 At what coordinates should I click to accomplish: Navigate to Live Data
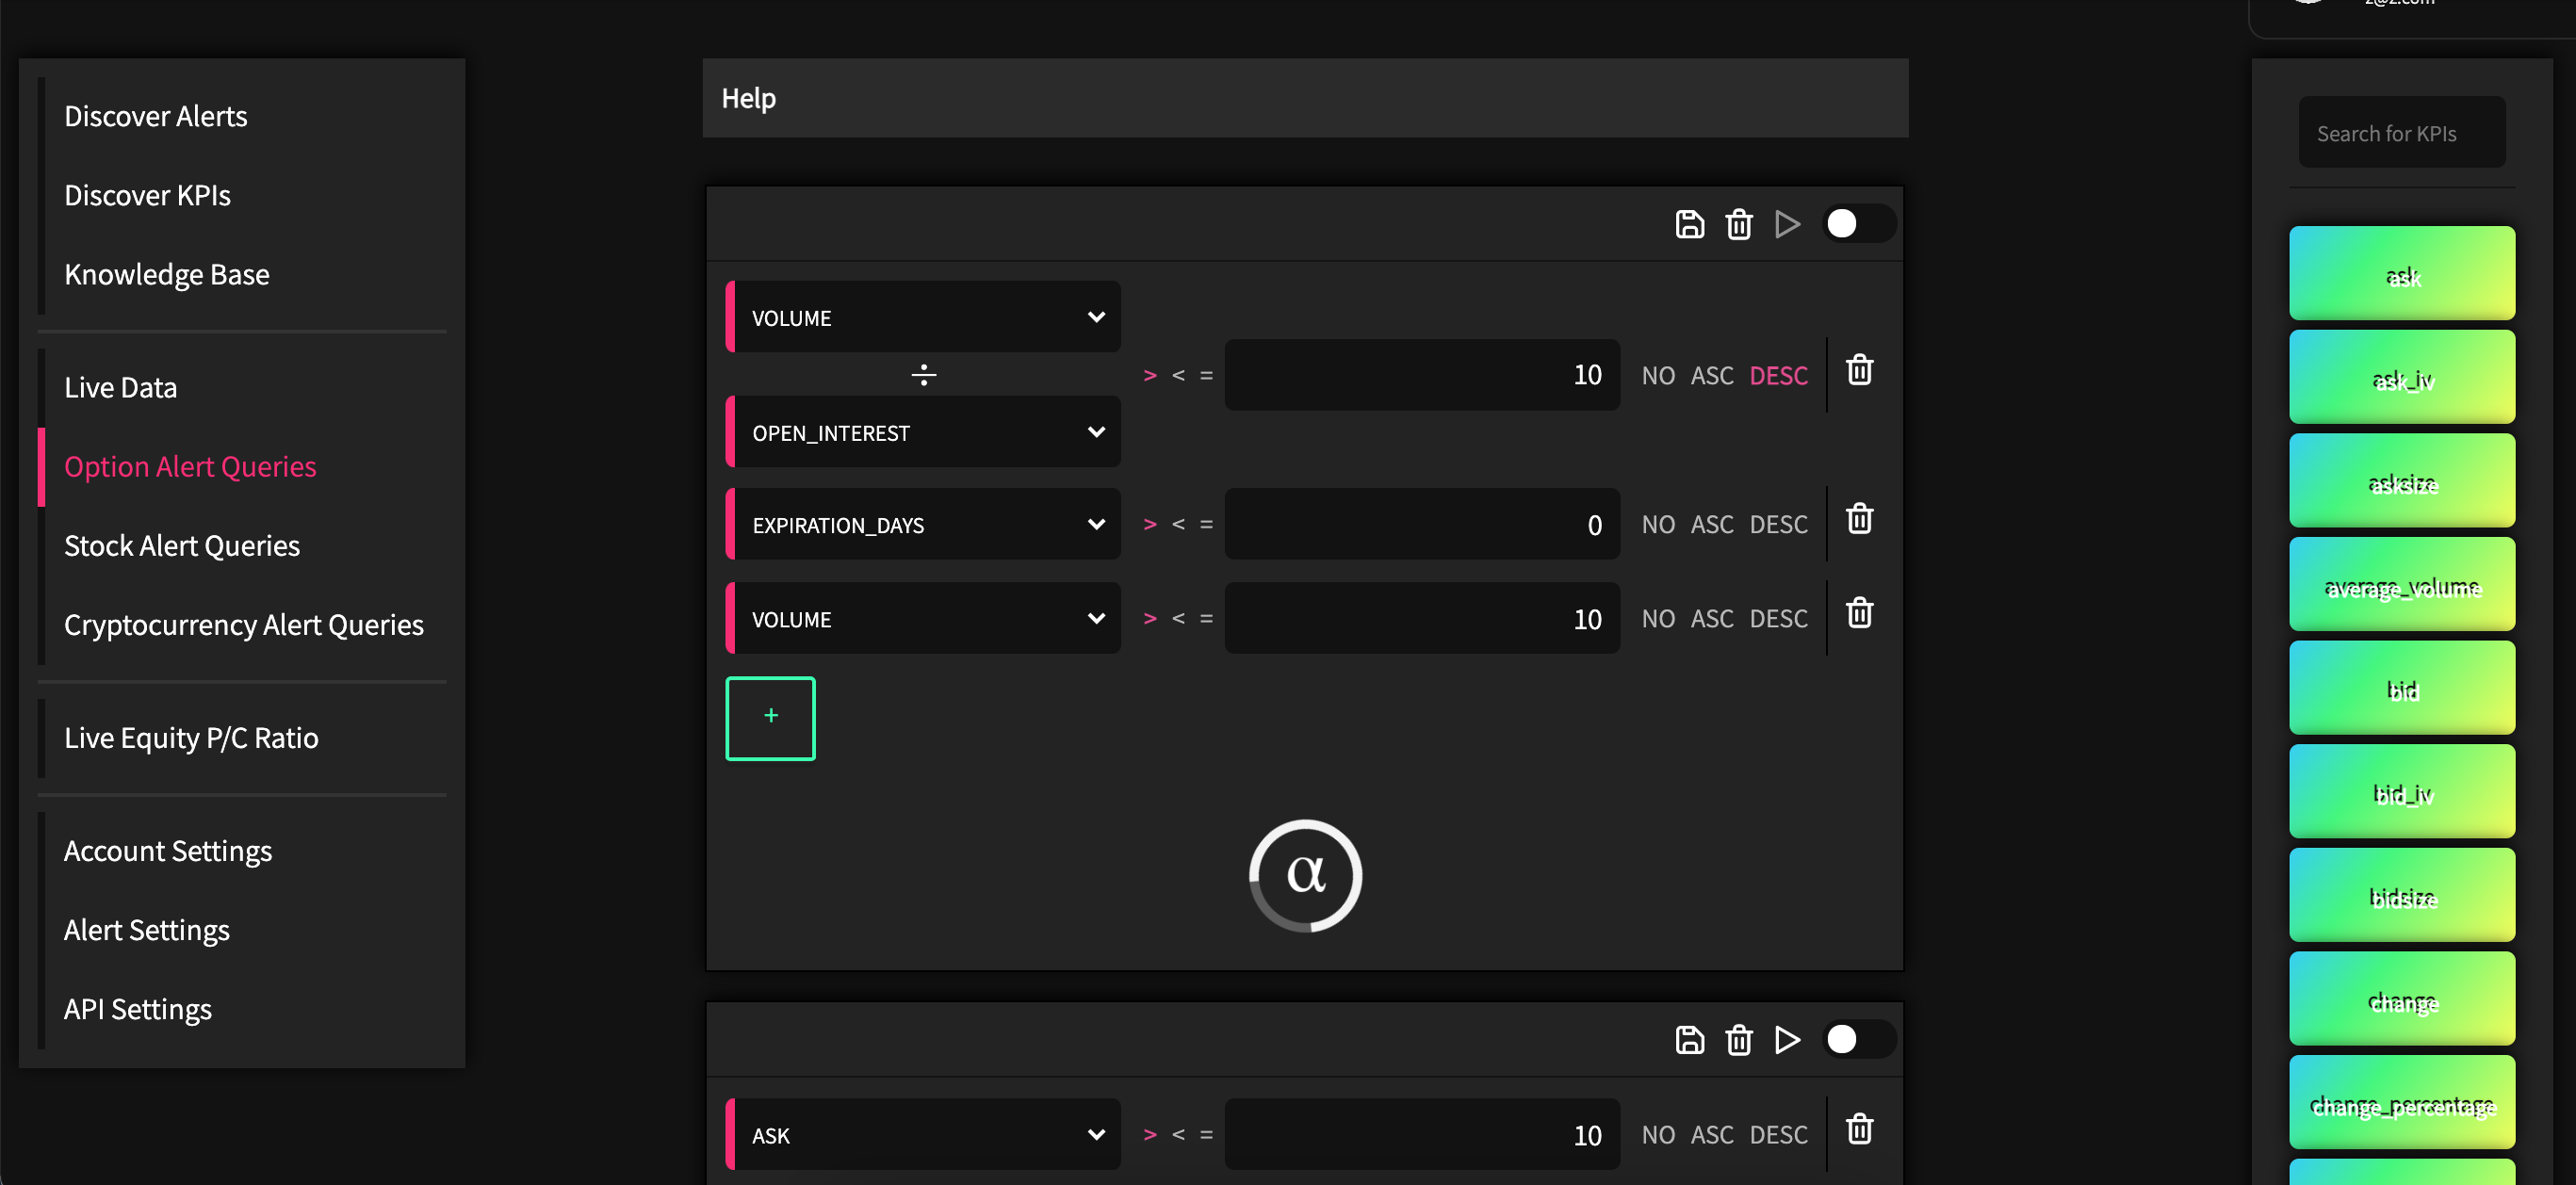click(x=120, y=387)
